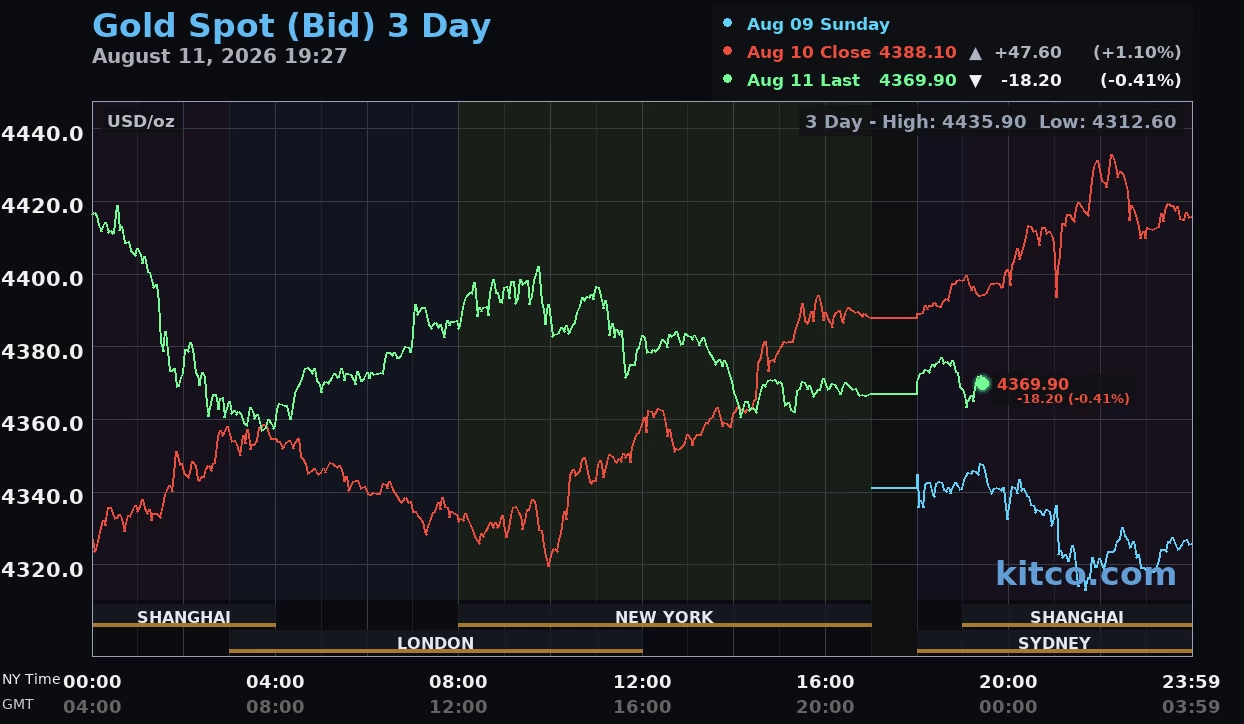Click the green Aug 11 Last legend dot
This screenshot has height=724, width=1244.
click(x=727, y=80)
